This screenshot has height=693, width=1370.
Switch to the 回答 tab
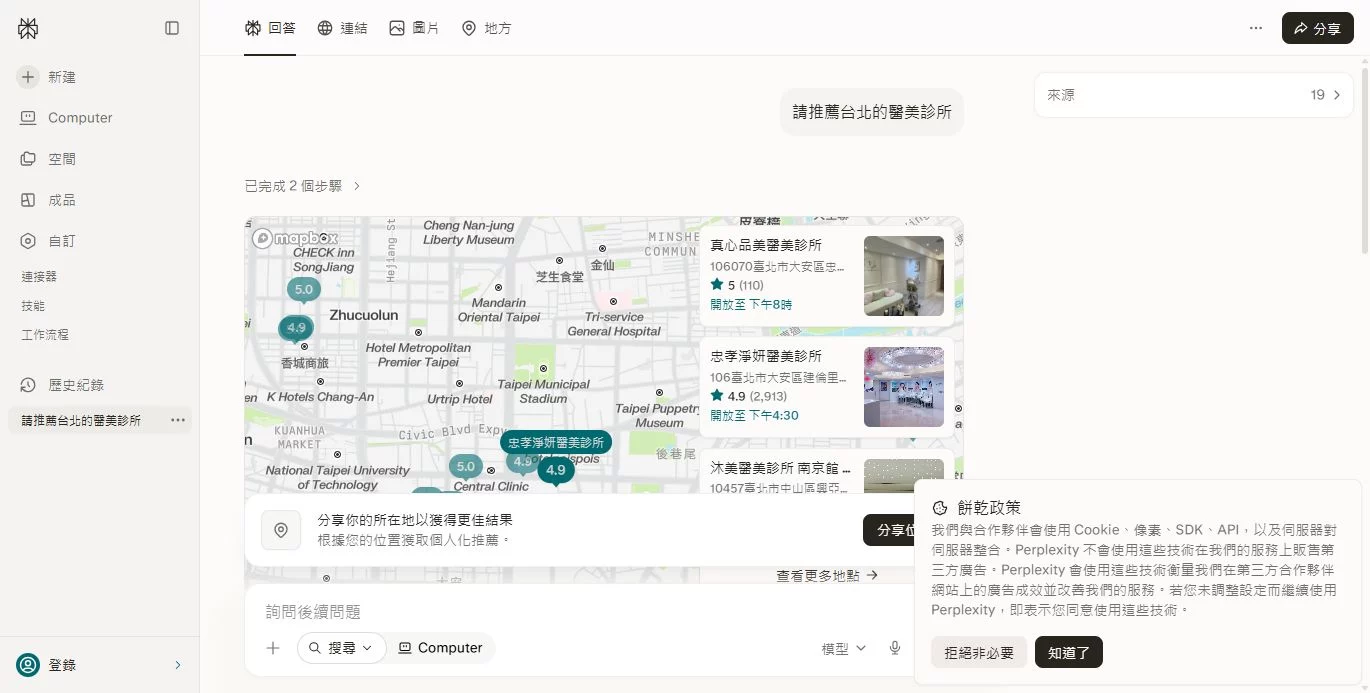tap(270, 28)
